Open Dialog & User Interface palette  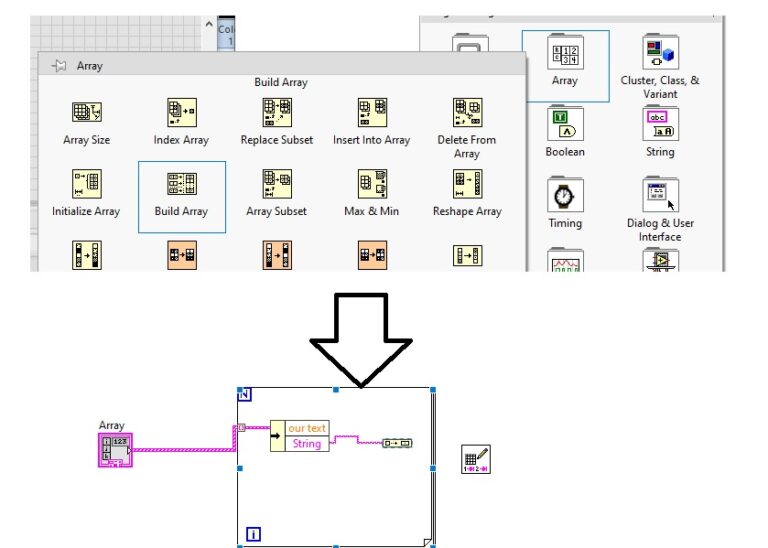click(660, 195)
